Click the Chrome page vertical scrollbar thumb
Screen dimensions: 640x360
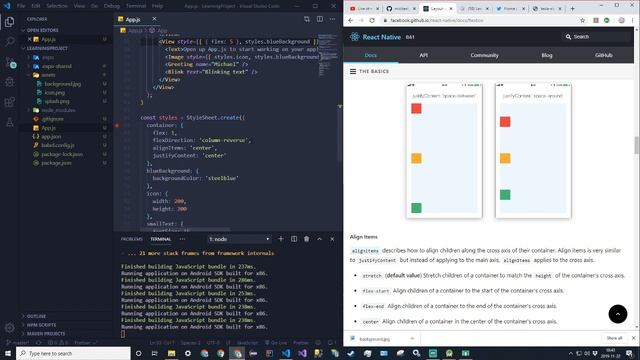(636, 145)
